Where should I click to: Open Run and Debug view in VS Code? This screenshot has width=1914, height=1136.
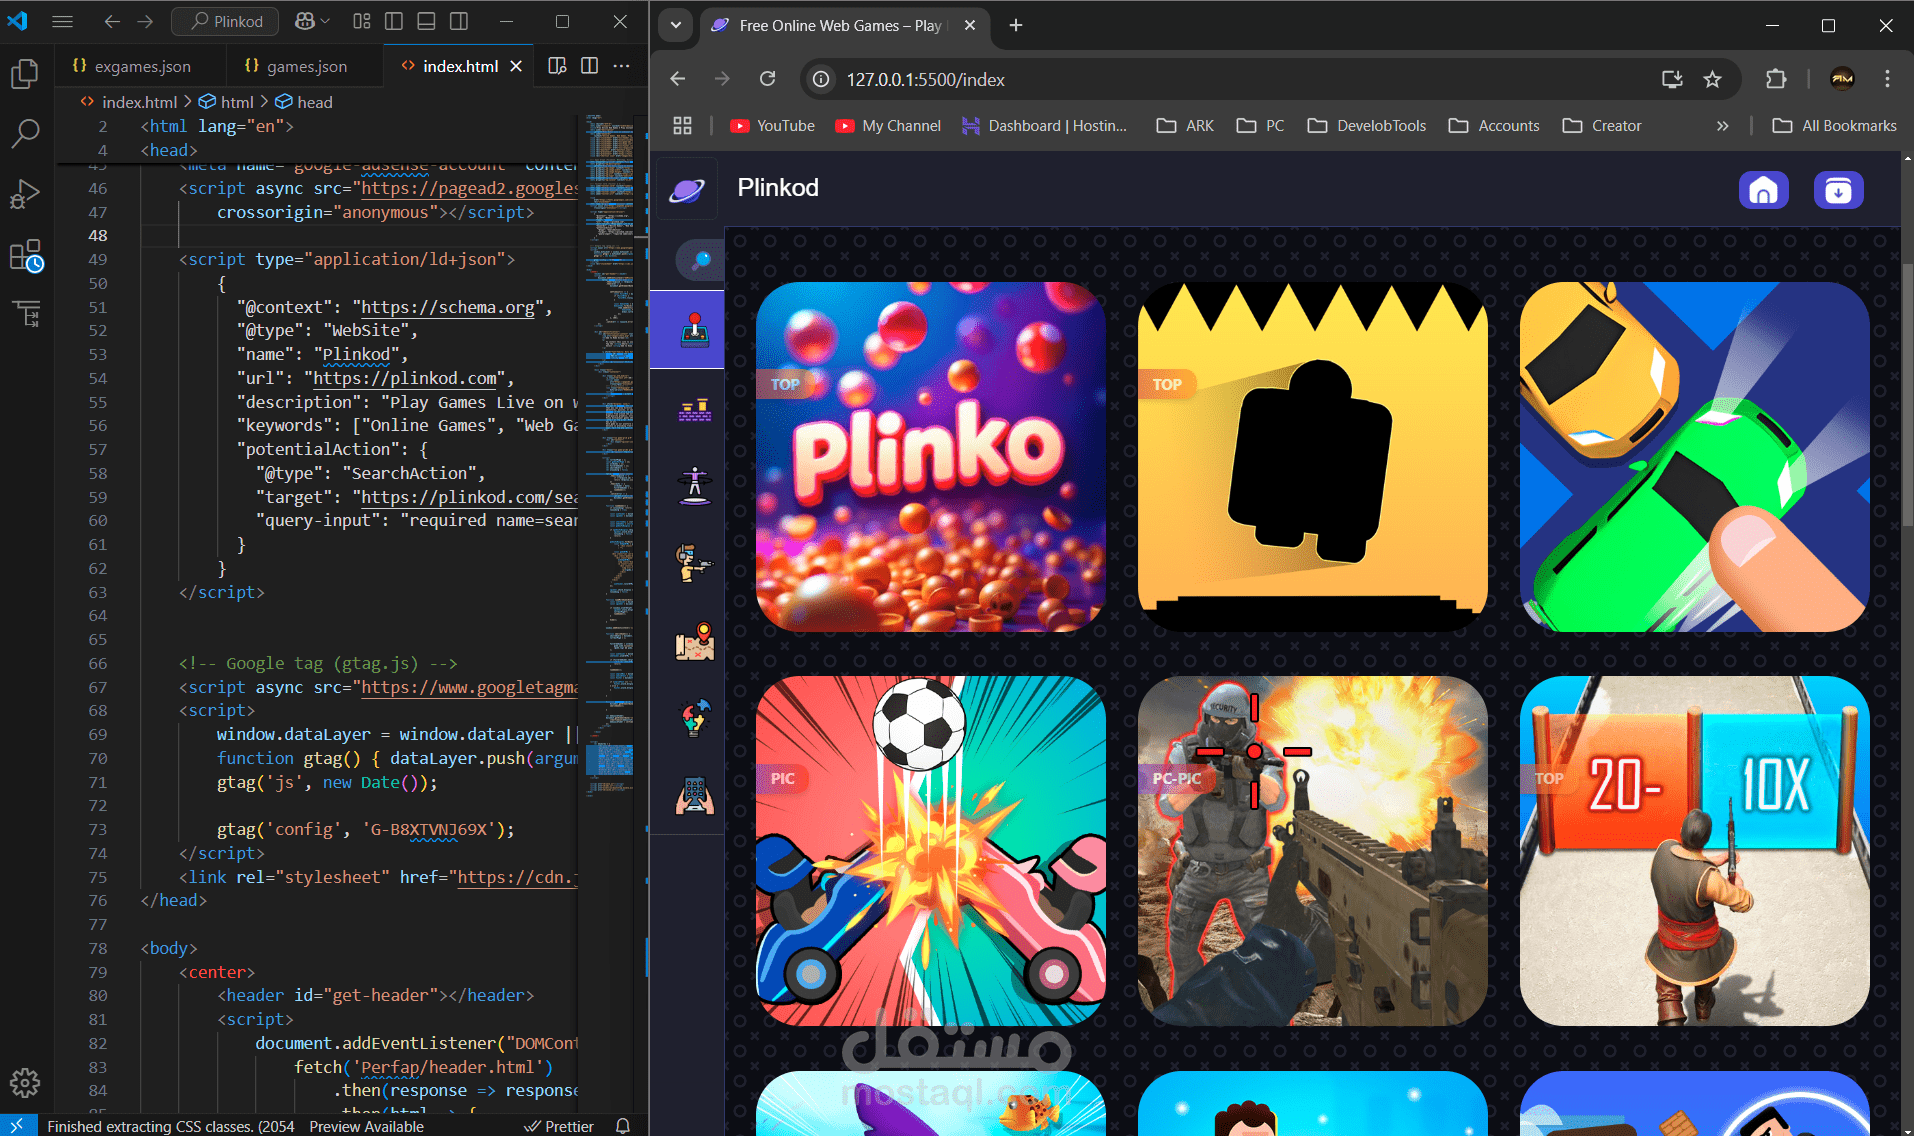[x=24, y=193]
